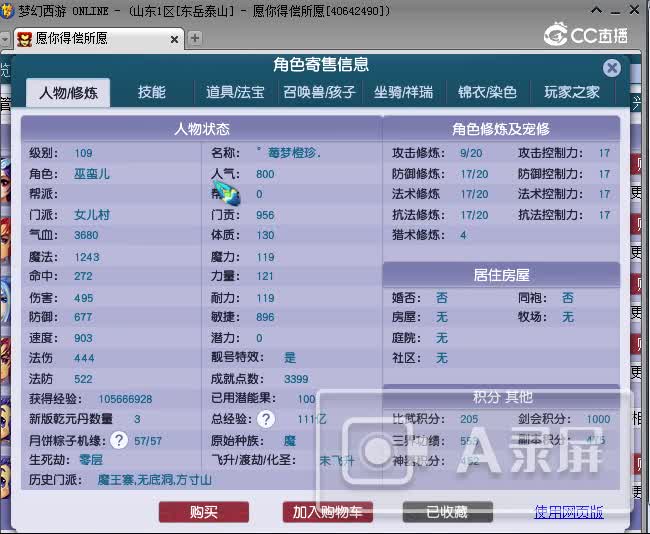Click the 魔法 value 1243
This screenshot has width=650, height=534.
click(x=87, y=257)
